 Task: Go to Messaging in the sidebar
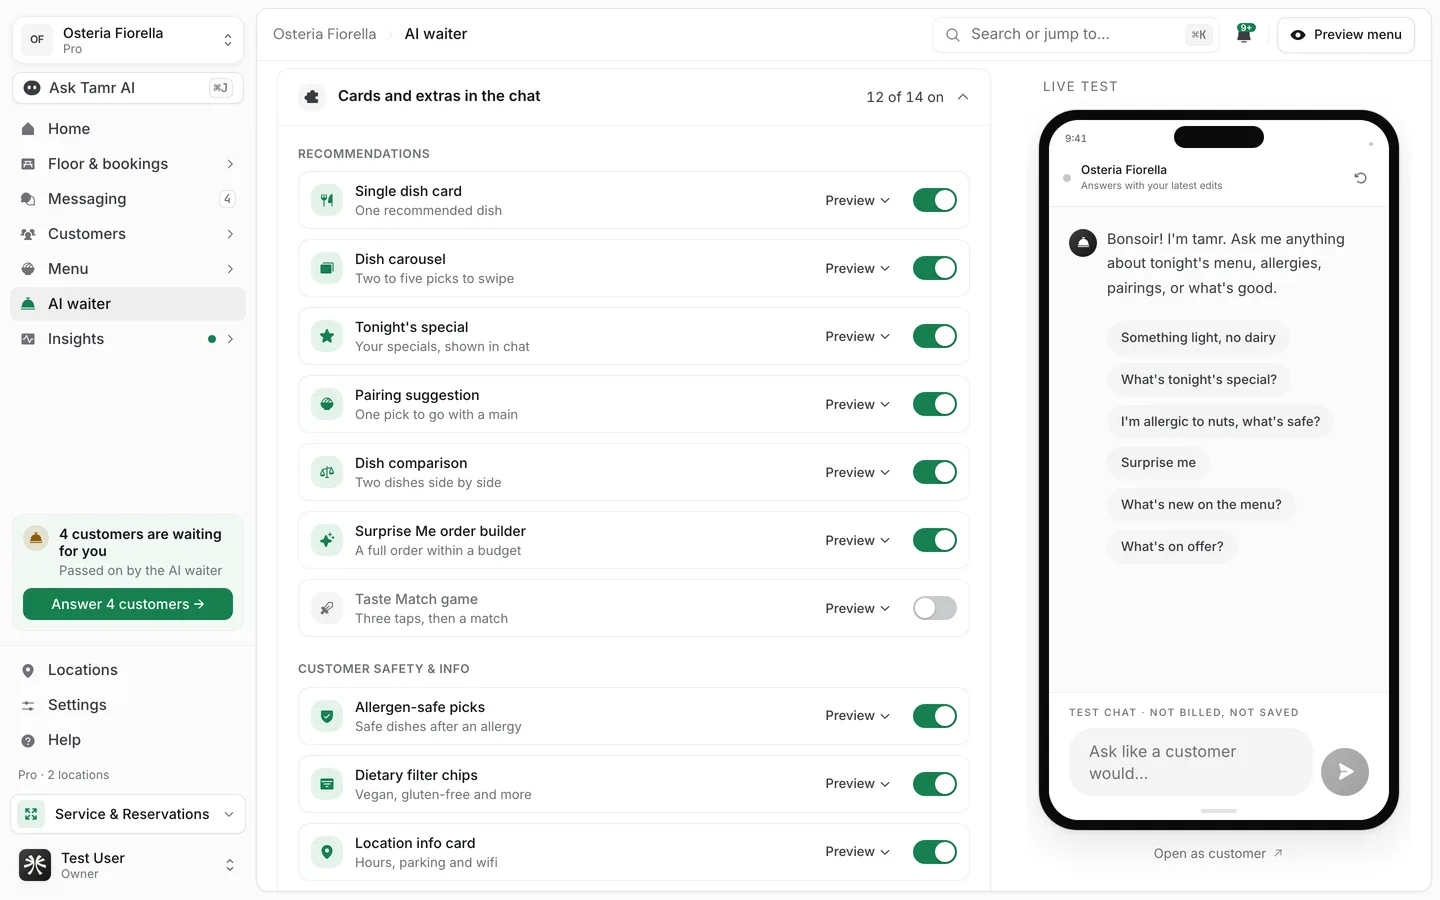(128, 199)
